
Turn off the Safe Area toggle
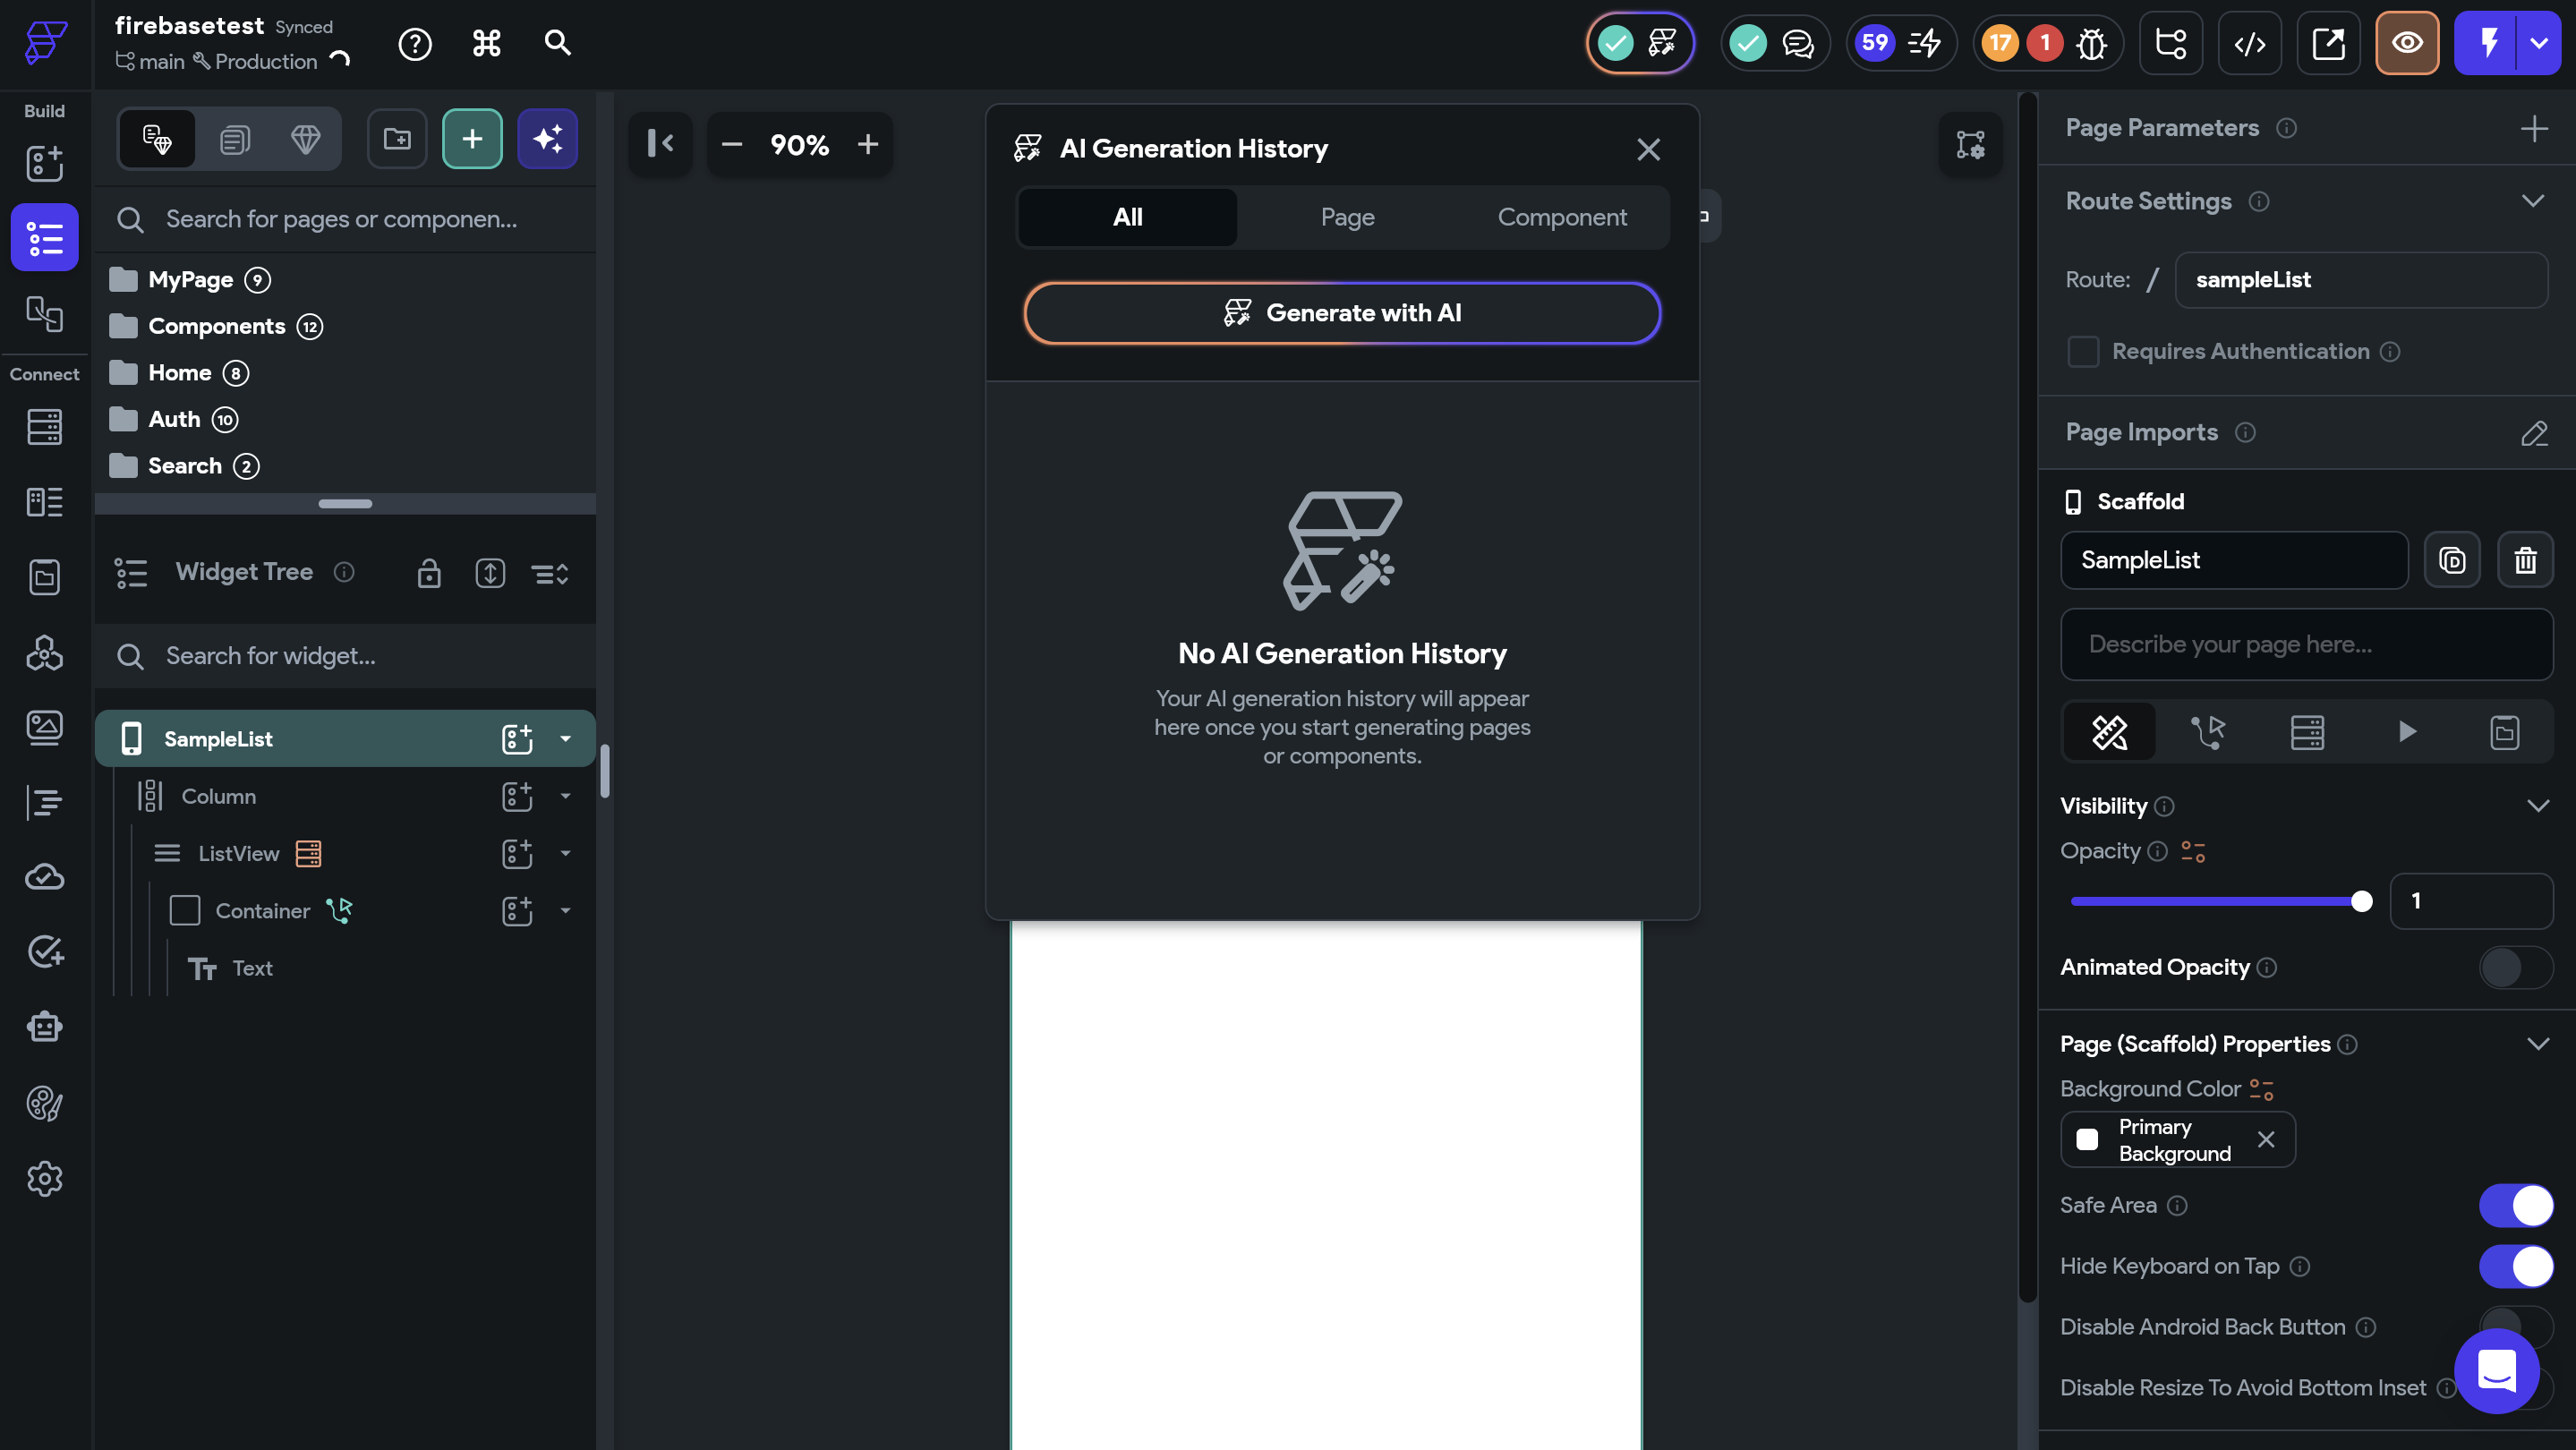2515,1205
